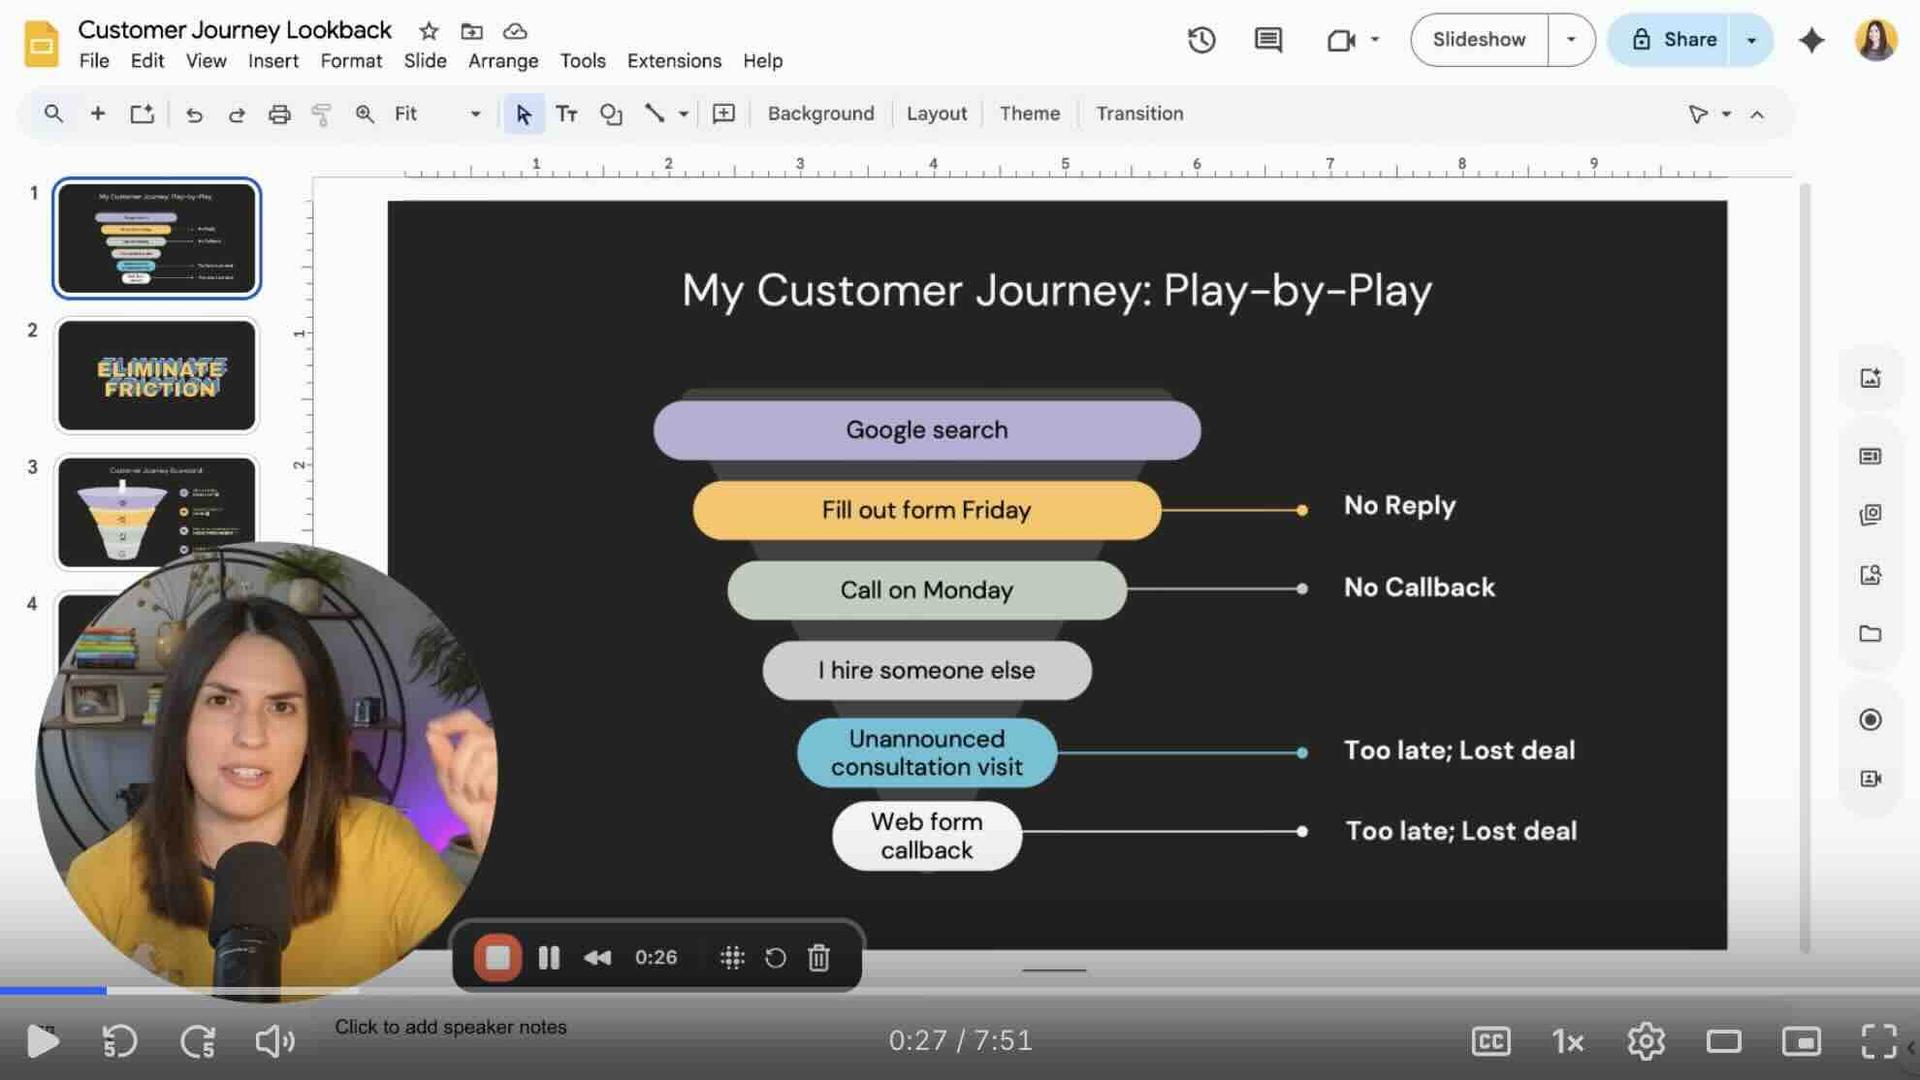Viewport: 1920px width, 1080px height.
Task: Toggle fullscreen on video player
Action: coord(1879,1041)
